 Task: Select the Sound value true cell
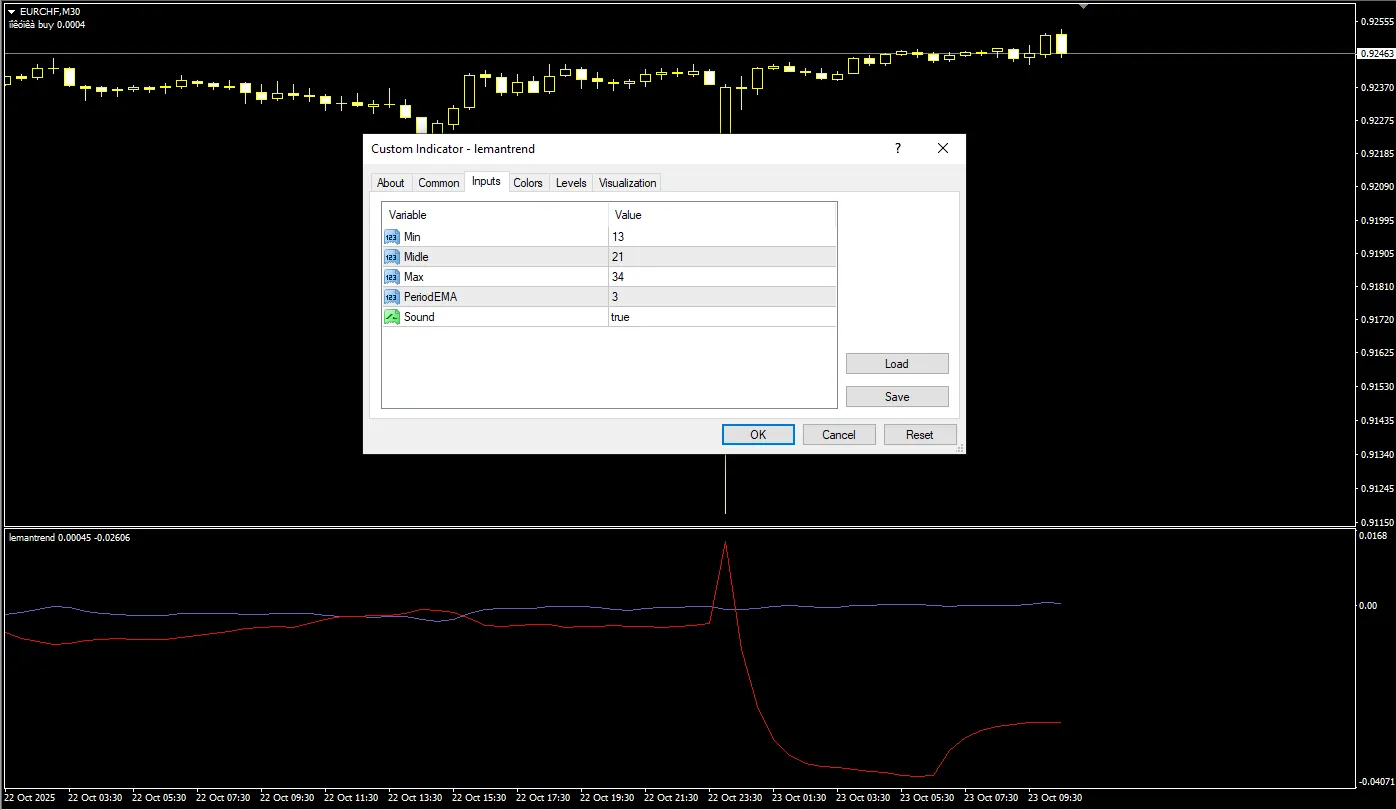722,317
